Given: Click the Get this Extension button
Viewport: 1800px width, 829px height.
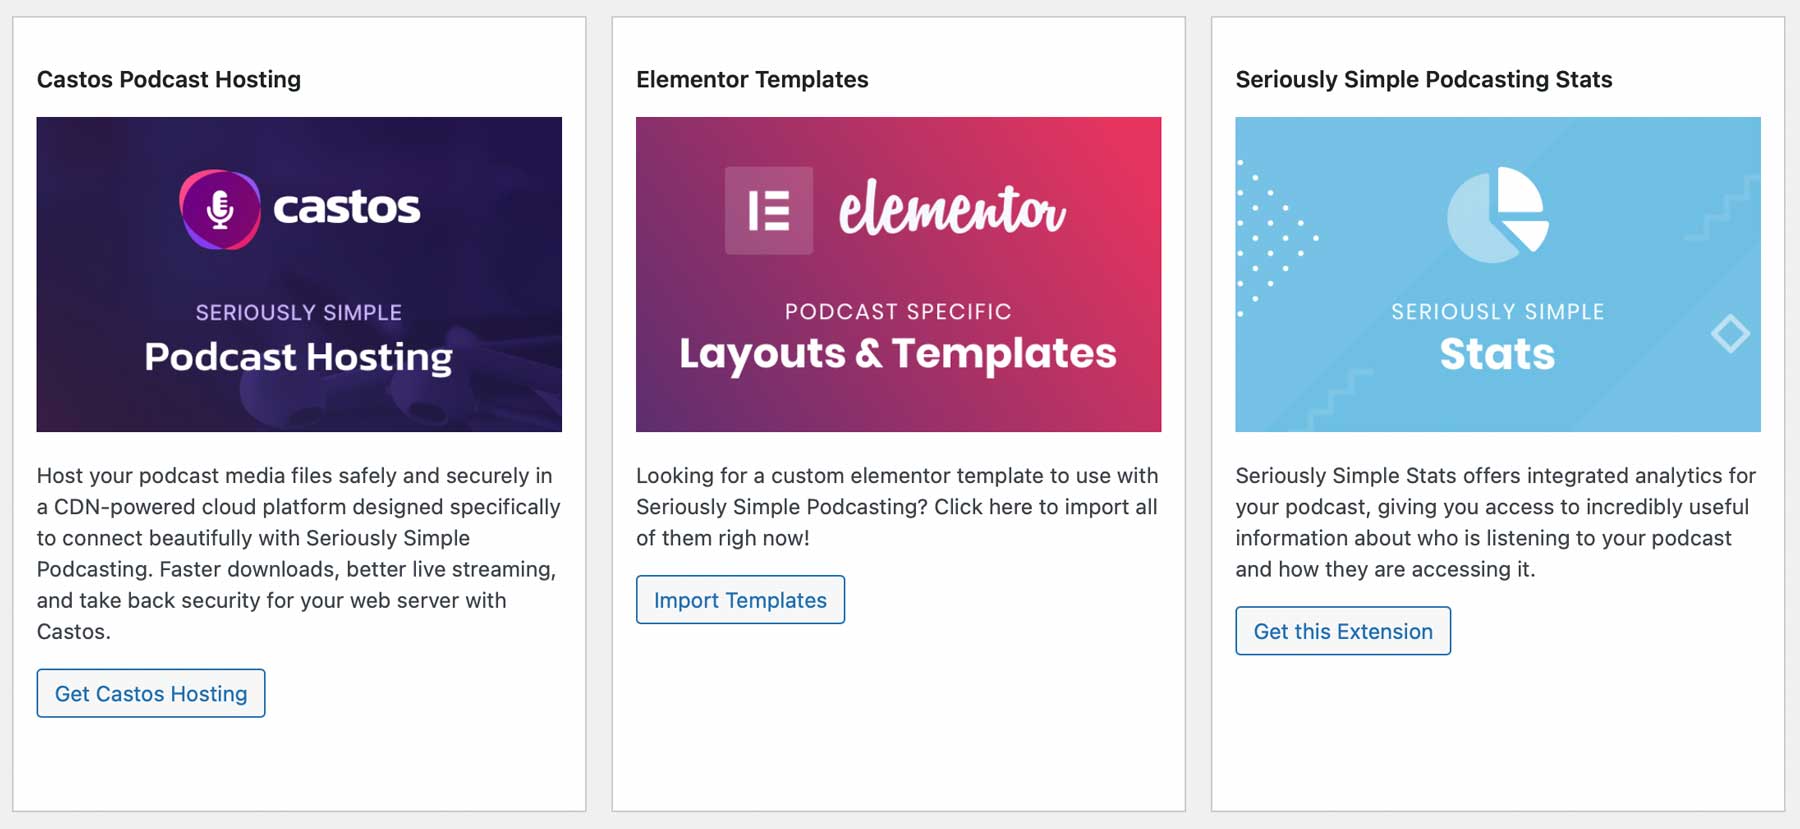Looking at the screenshot, I should click(x=1343, y=631).
